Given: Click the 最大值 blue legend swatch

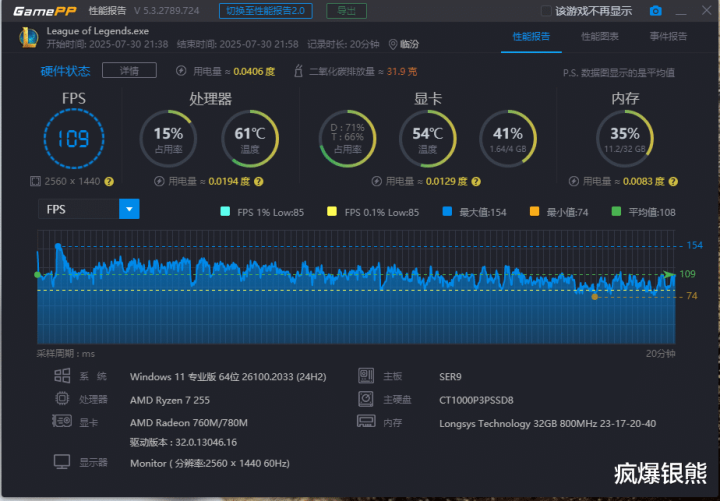Looking at the screenshot, I should coord(447,211).
